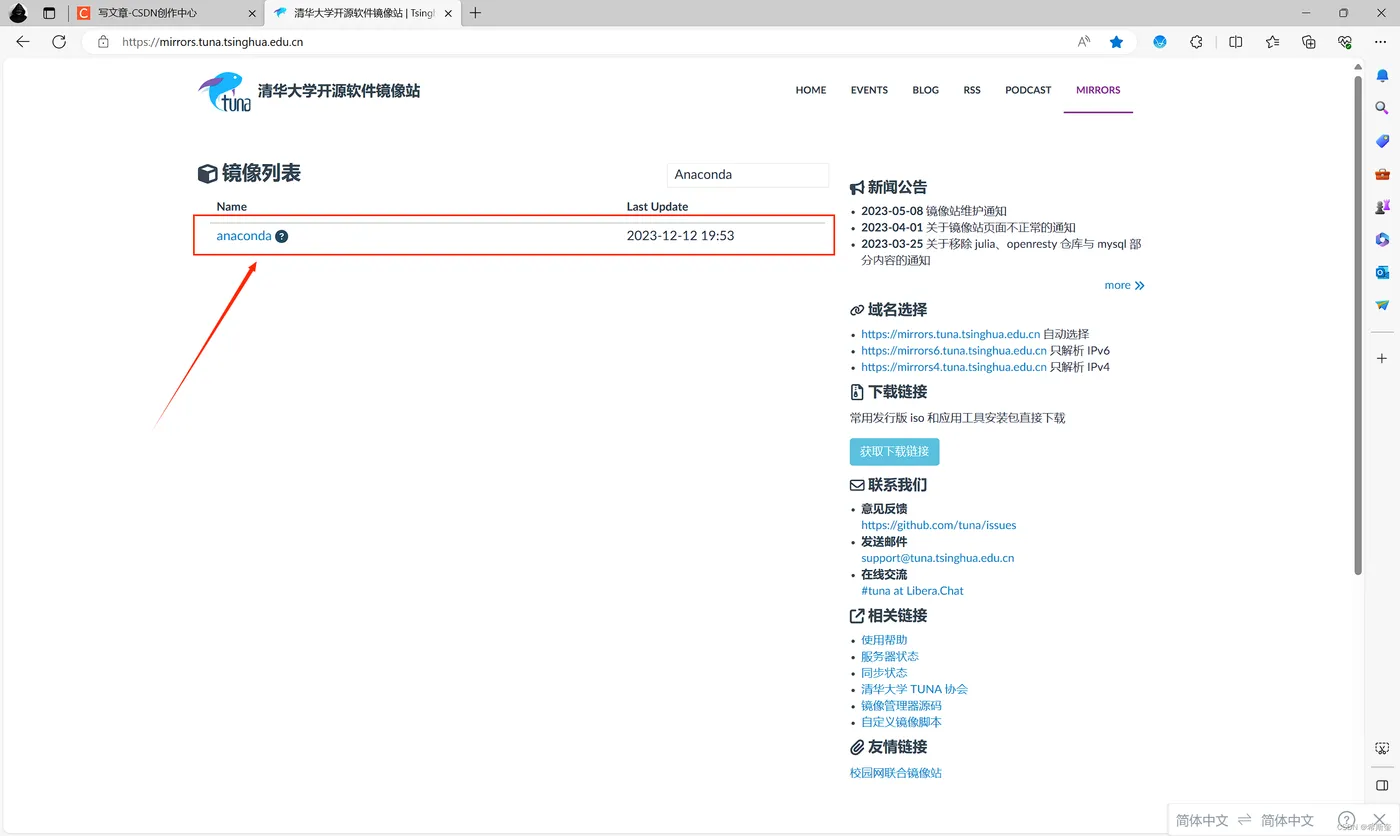Open the 清华大学 TUNA 协会 link
The height and width of the screenshot is (836, 1400).
click(914, 689)
